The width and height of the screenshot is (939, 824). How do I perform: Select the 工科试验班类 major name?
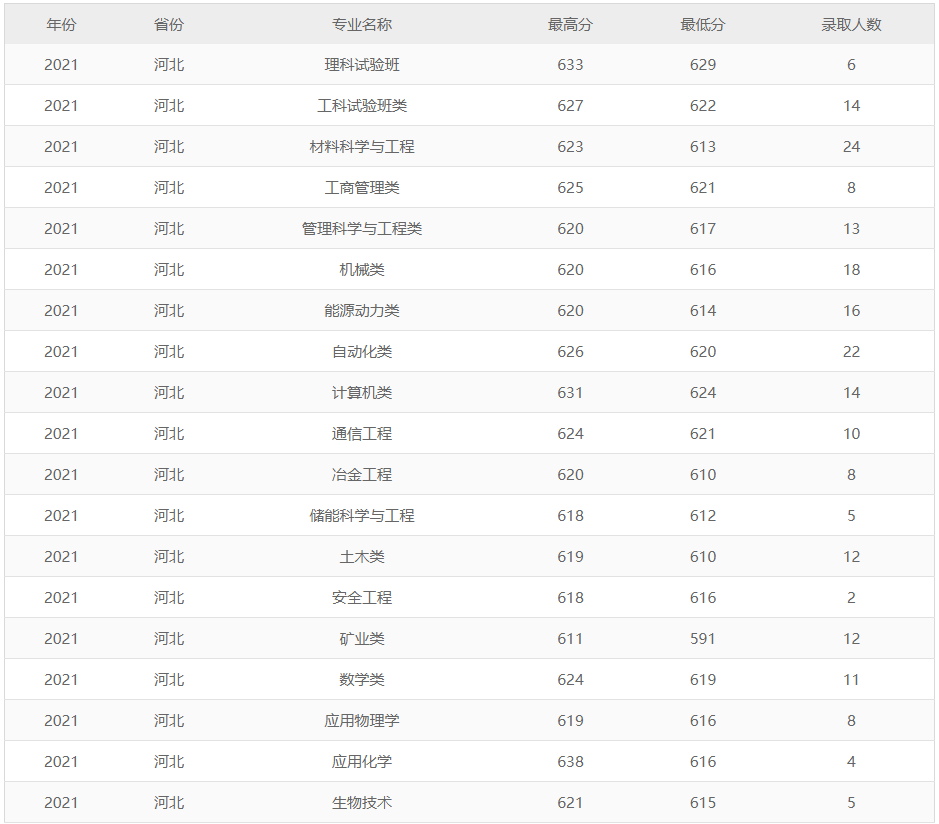click(x=362, y=106)
